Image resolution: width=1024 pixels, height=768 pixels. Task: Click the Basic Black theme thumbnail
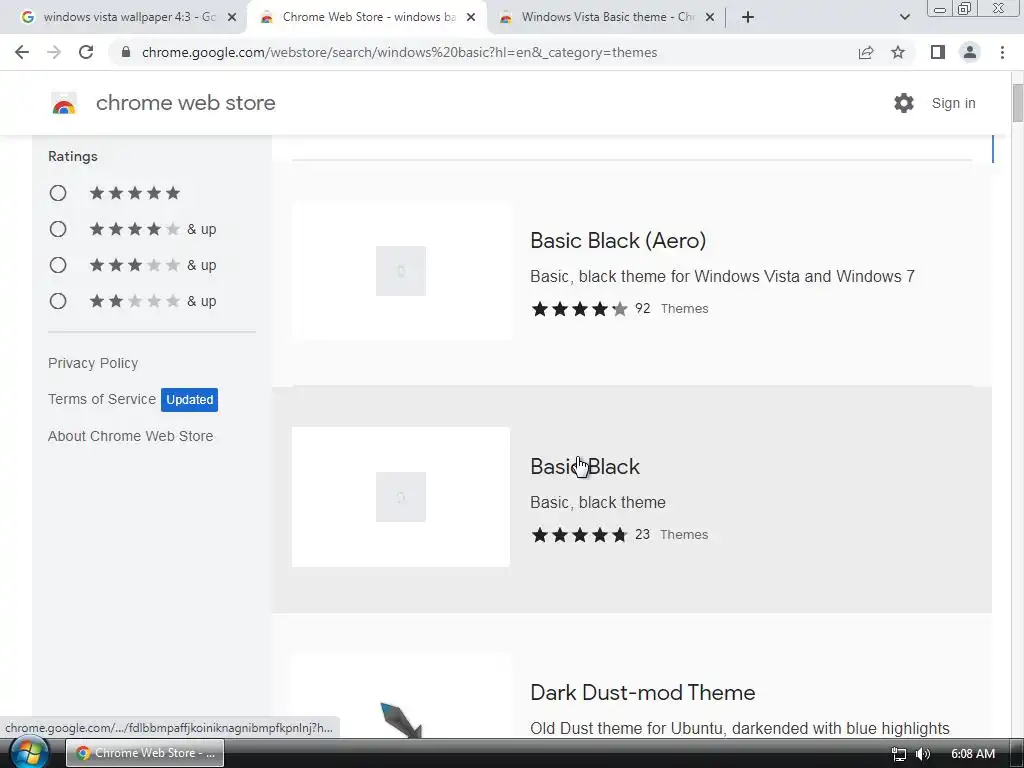click(x=400, y=497)
